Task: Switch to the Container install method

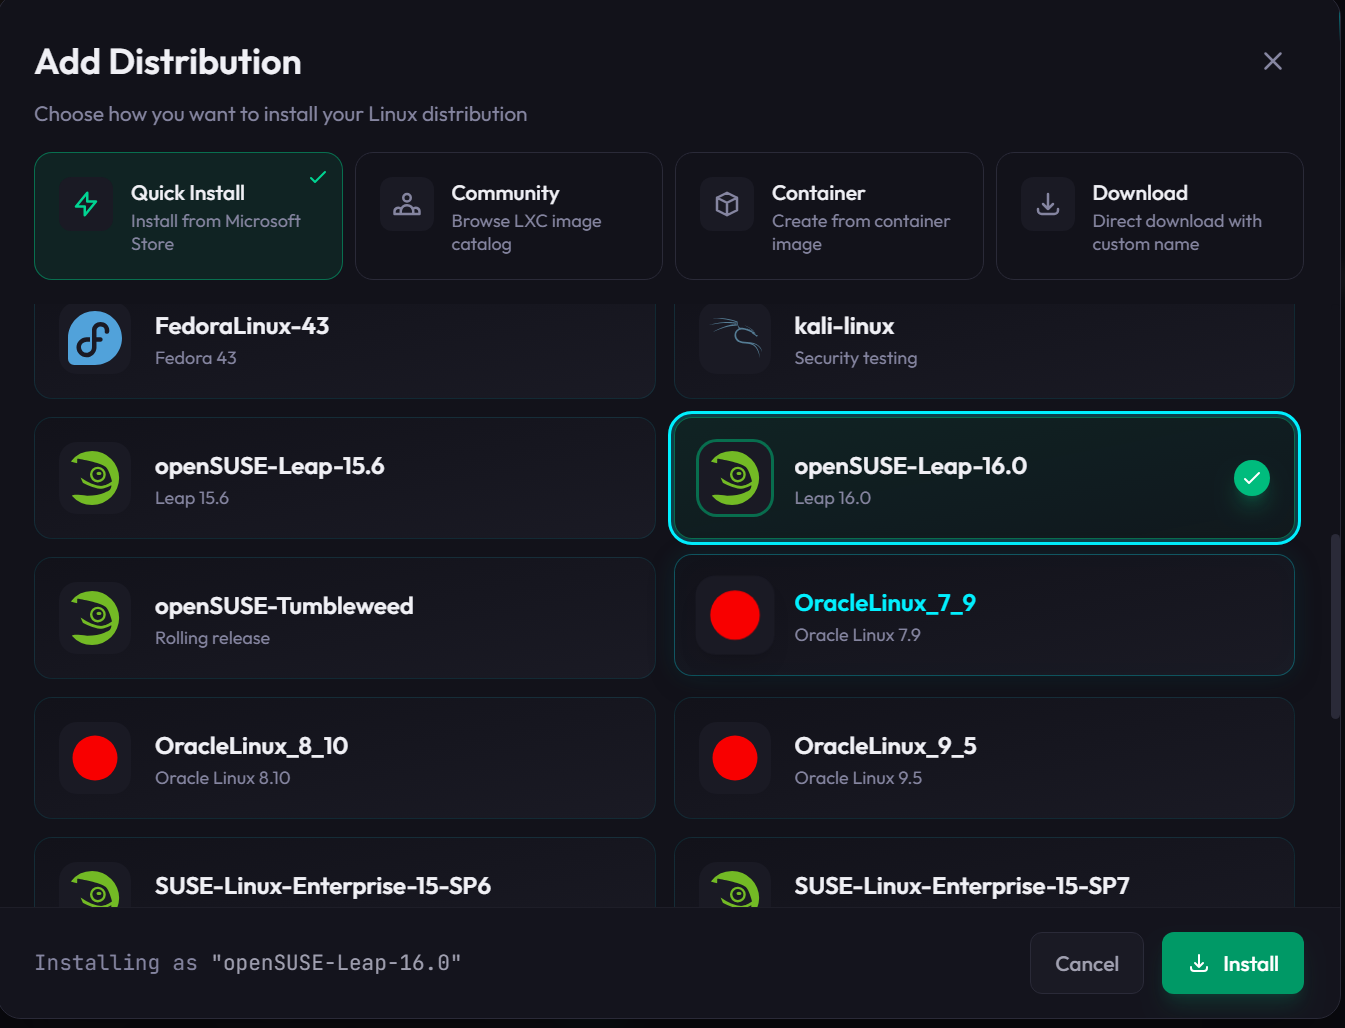Action: point(829,216)
